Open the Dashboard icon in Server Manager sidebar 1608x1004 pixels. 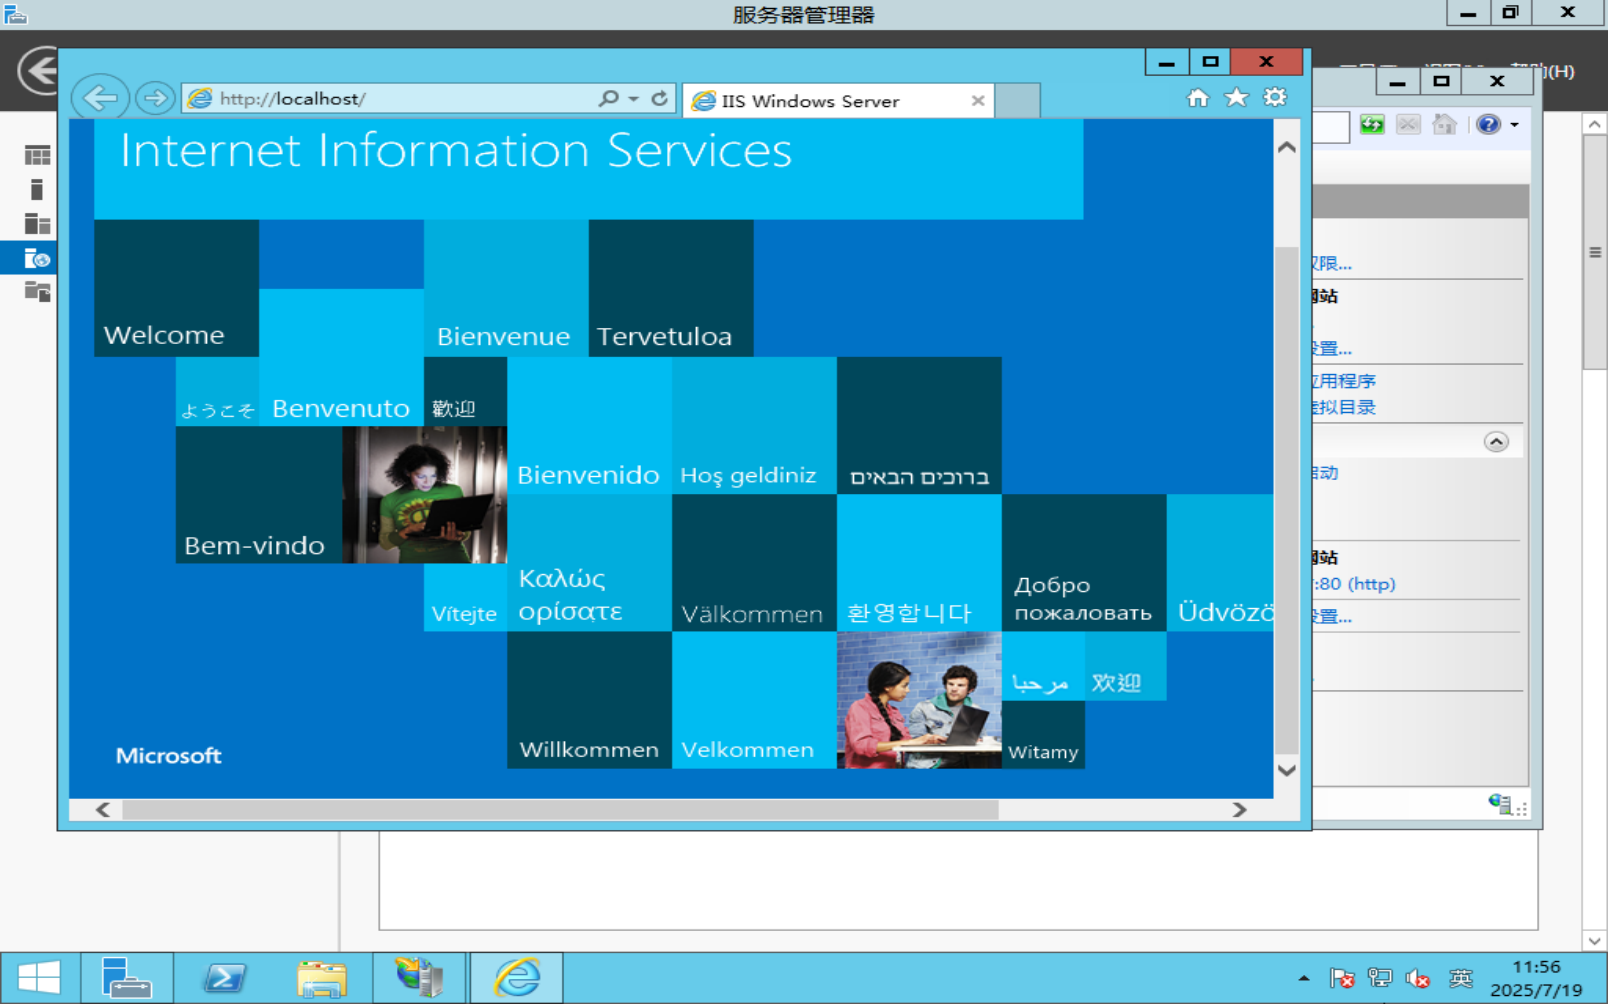[x=37, y=154]
